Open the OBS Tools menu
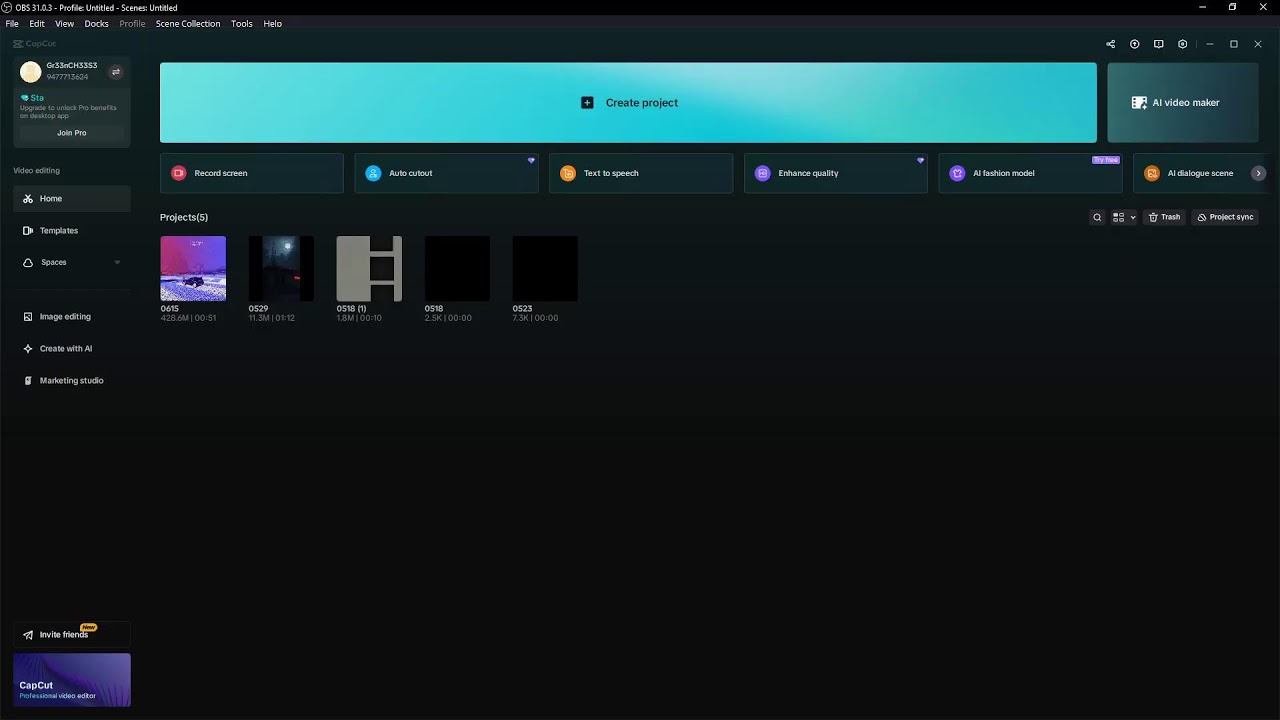The height and width of the screenshot is (720, 1280). click(242, 23)
